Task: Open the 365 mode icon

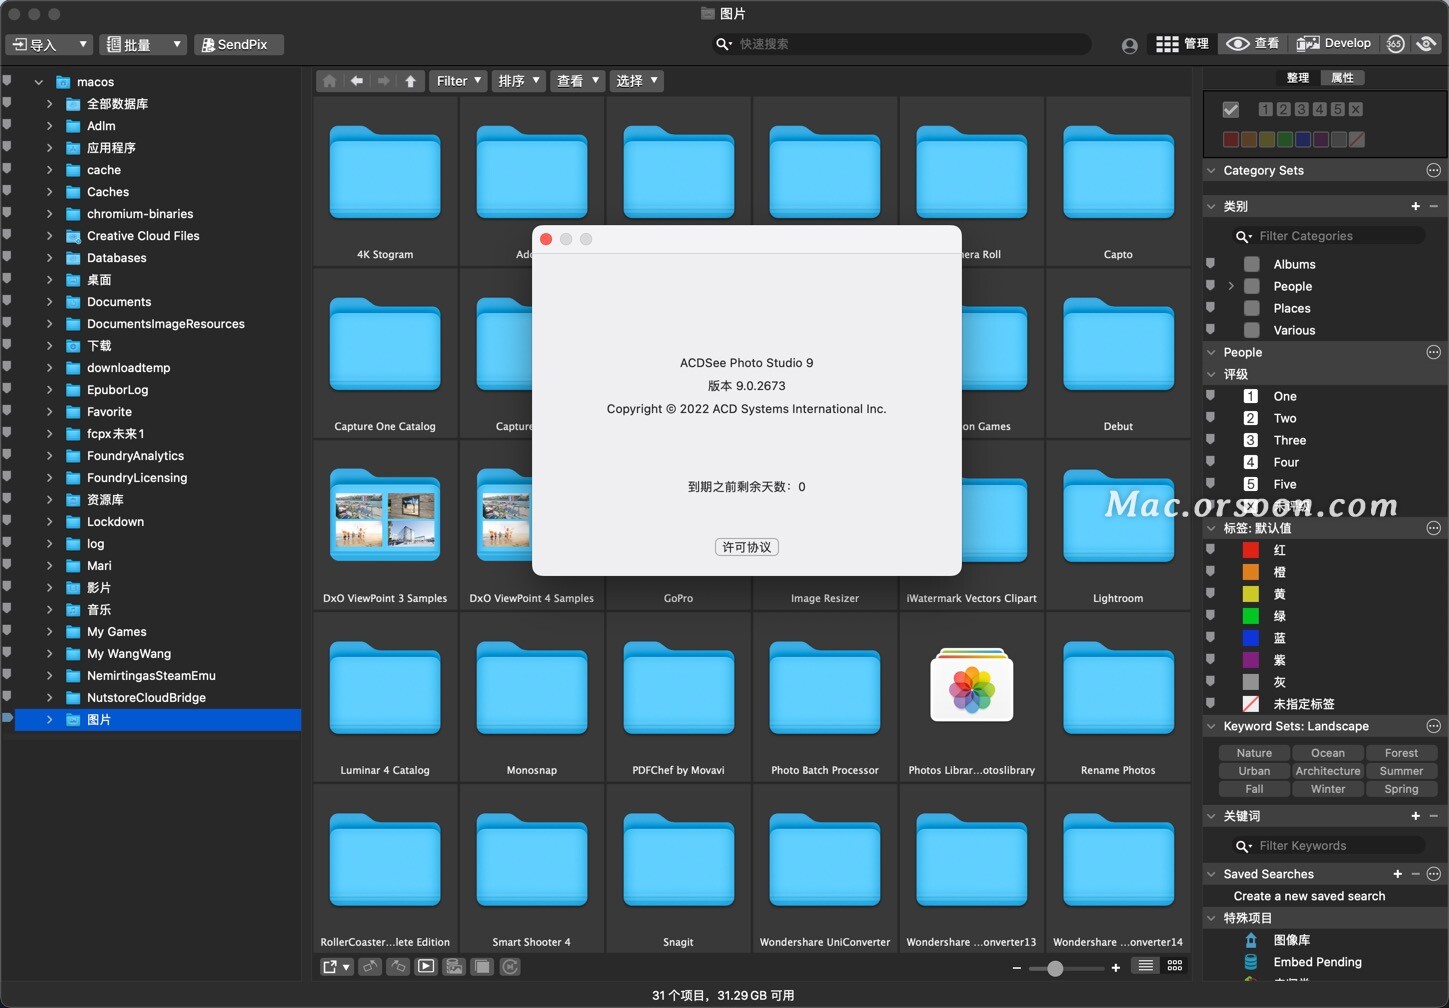Action: click(x=1395, y=44)
